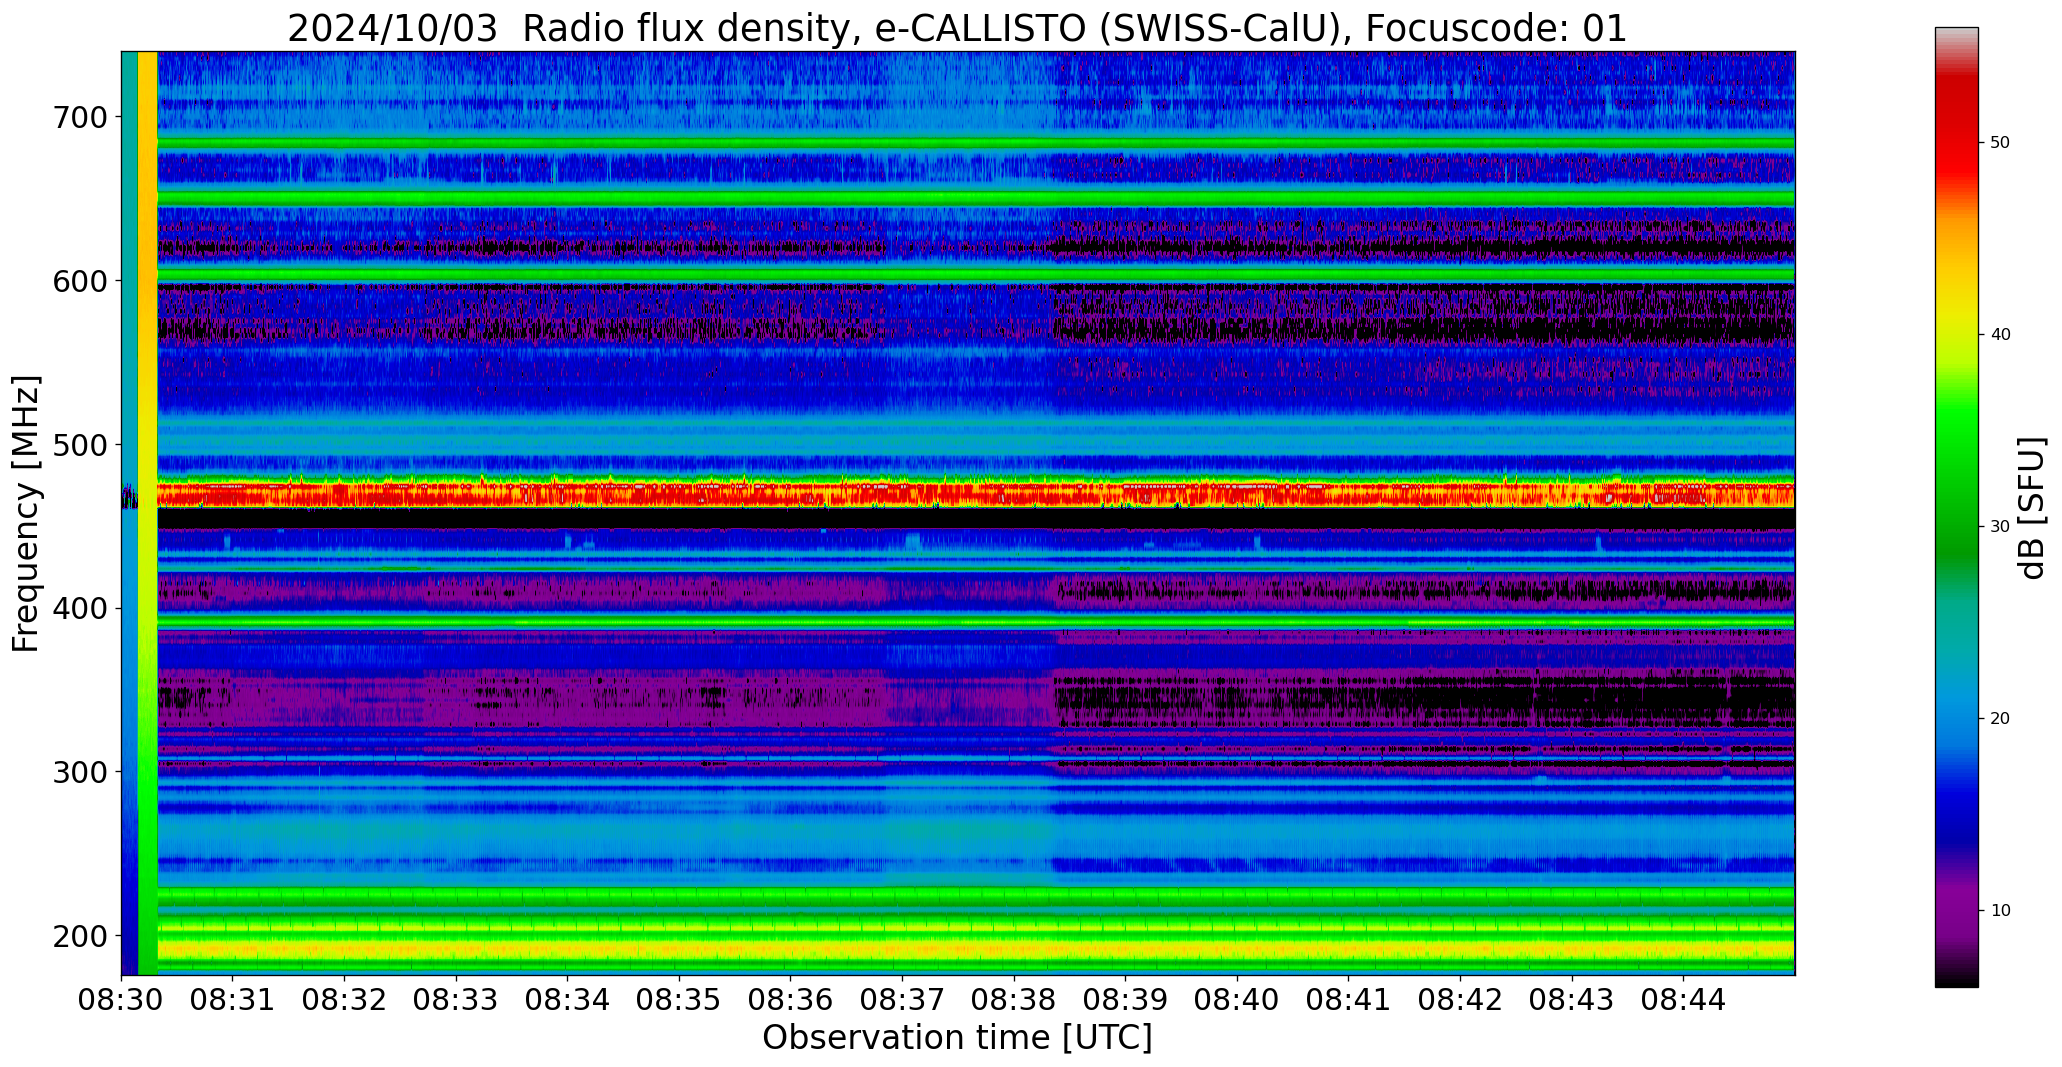Click the 08:34 time tick label

(x=568, y=1001)
